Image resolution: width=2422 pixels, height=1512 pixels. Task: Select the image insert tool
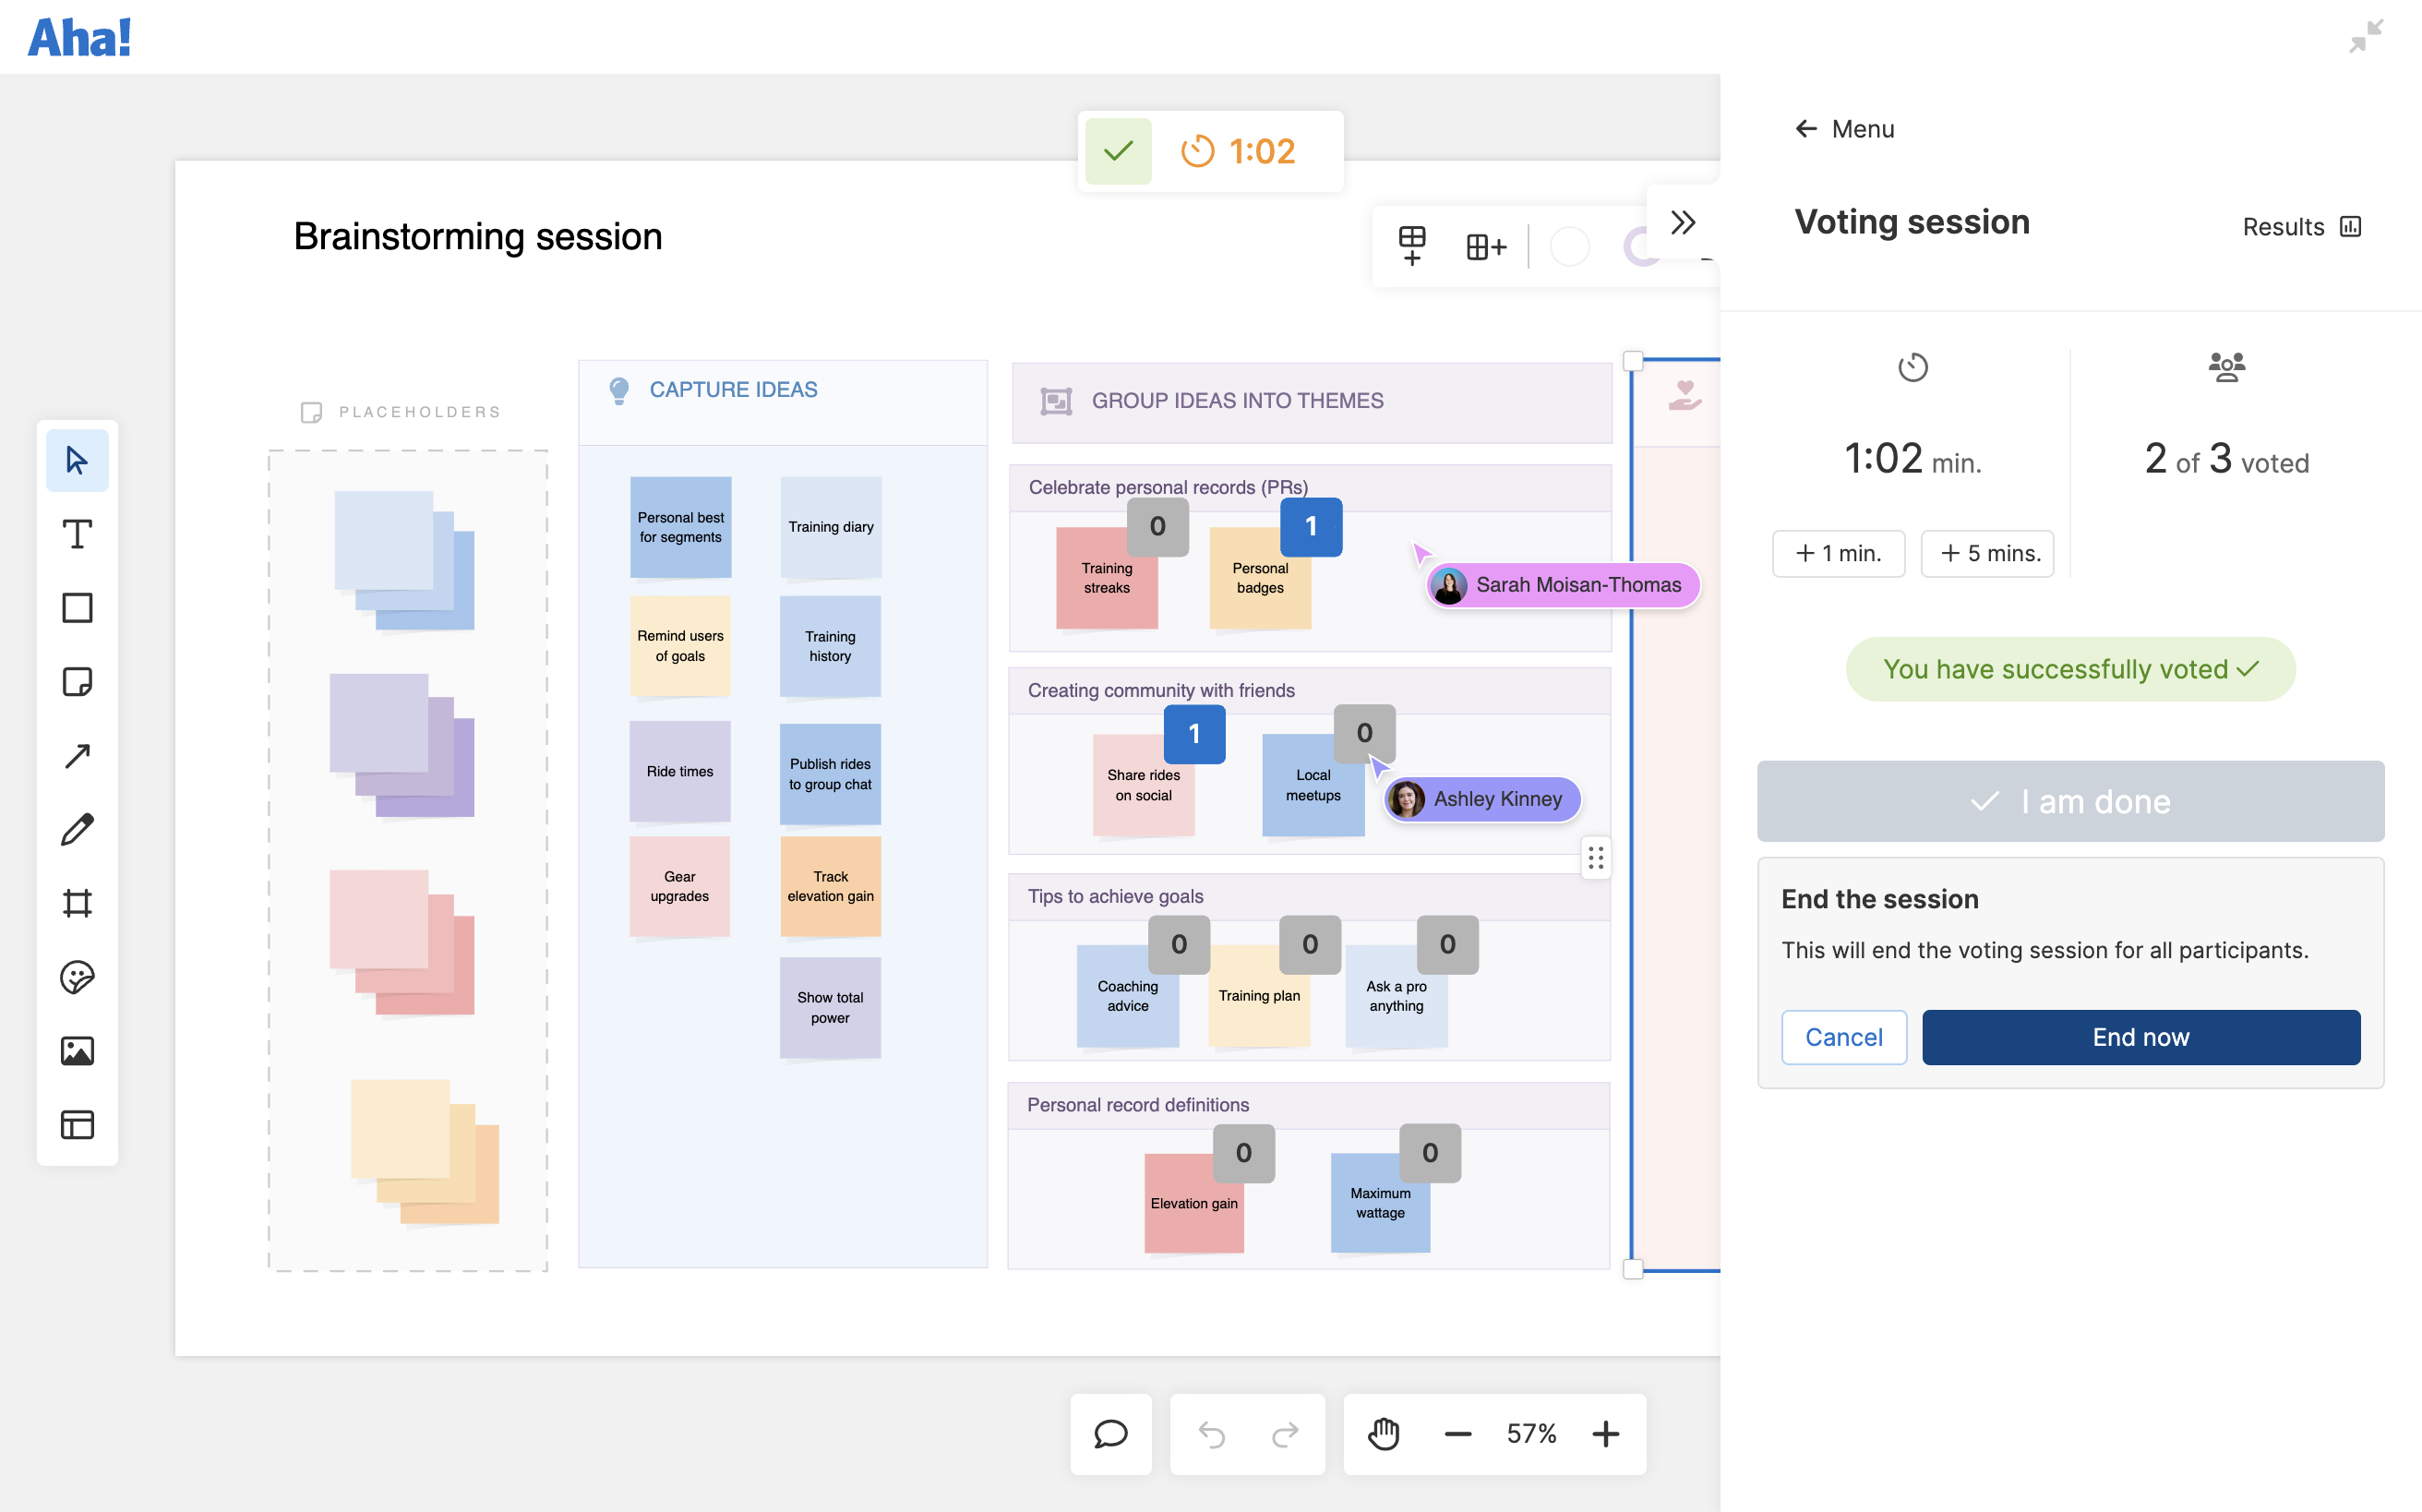pos(77,1050)
